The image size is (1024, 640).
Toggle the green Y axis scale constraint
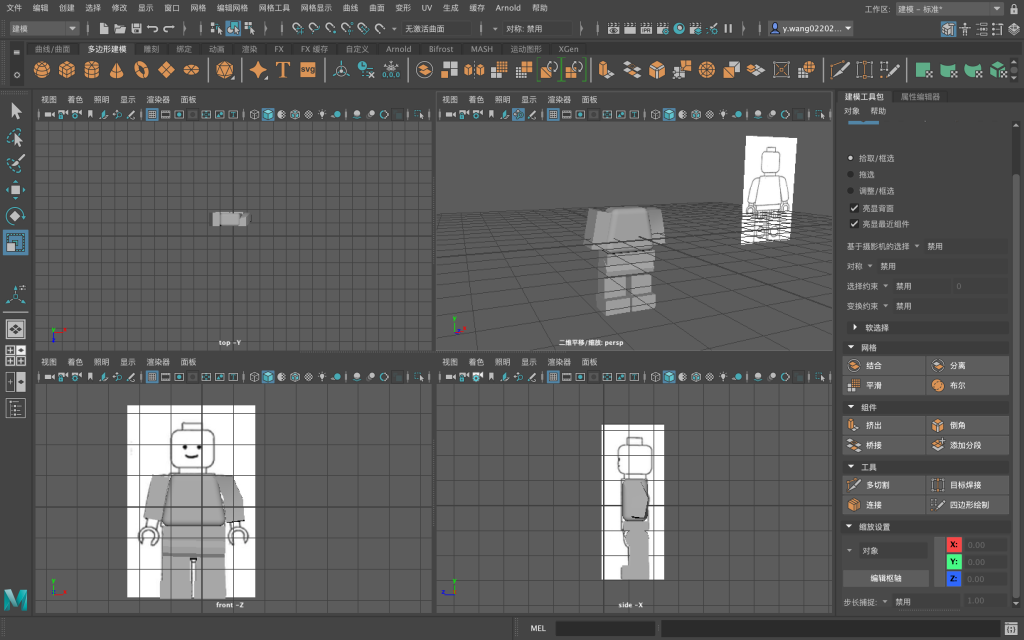[x=953, y=562]
